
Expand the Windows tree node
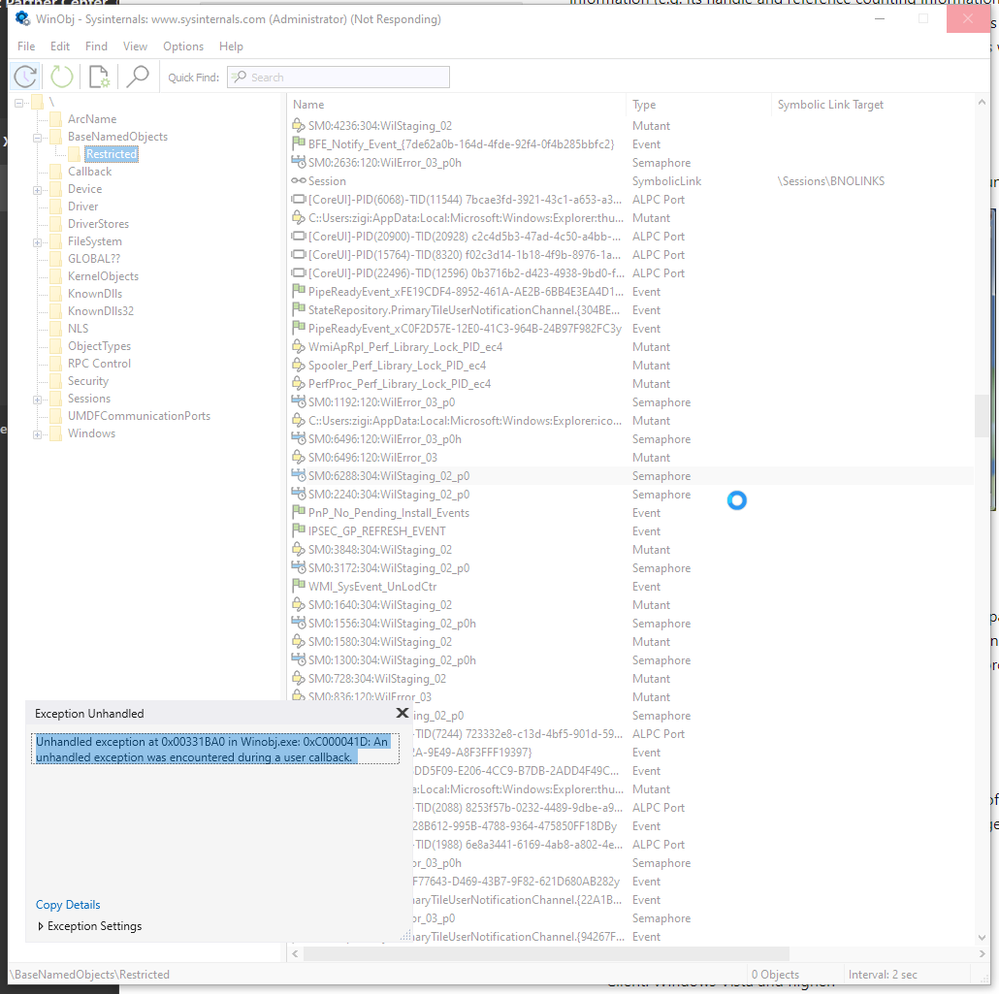[x=38, y=435]
